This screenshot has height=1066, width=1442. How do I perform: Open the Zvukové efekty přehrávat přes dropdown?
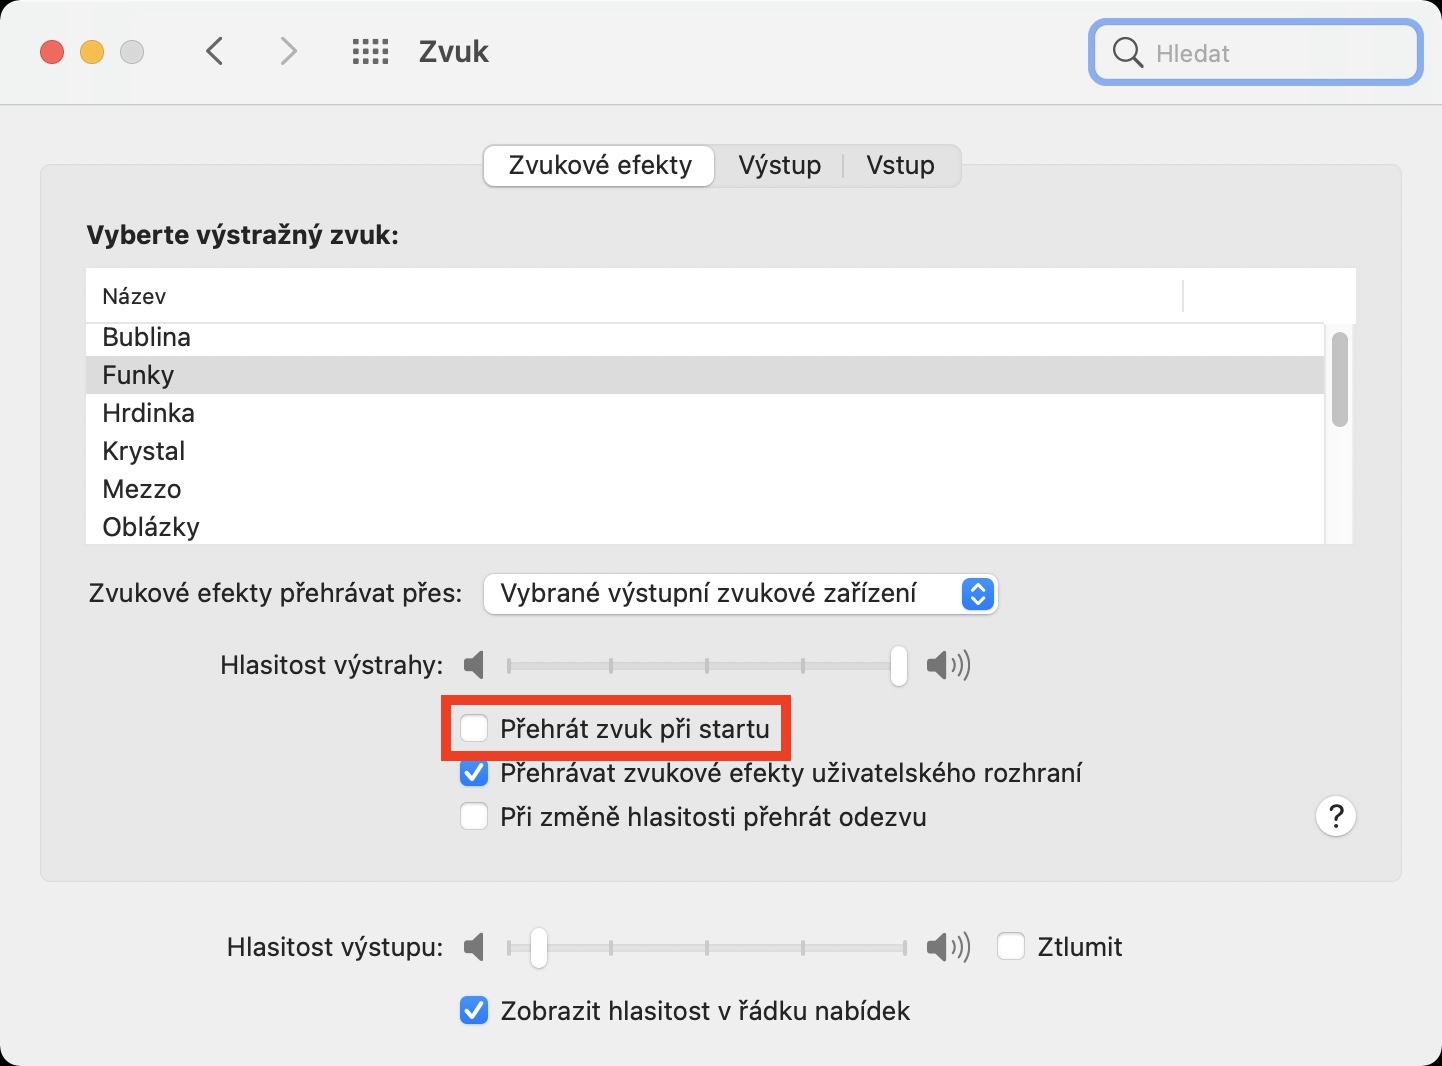click(x=740, y=594)
